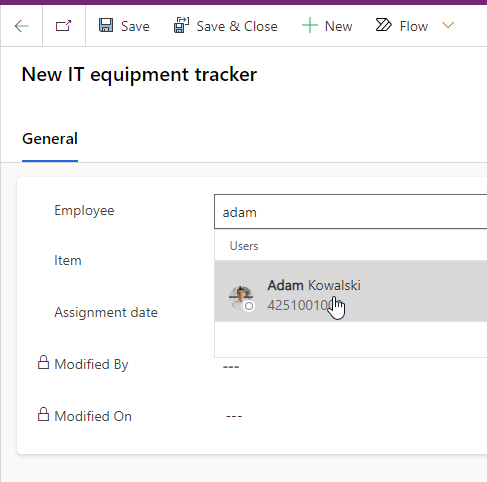Expand the Flow dropdown chevron
This screenshot has width=487, height=482.
point(448,25)
